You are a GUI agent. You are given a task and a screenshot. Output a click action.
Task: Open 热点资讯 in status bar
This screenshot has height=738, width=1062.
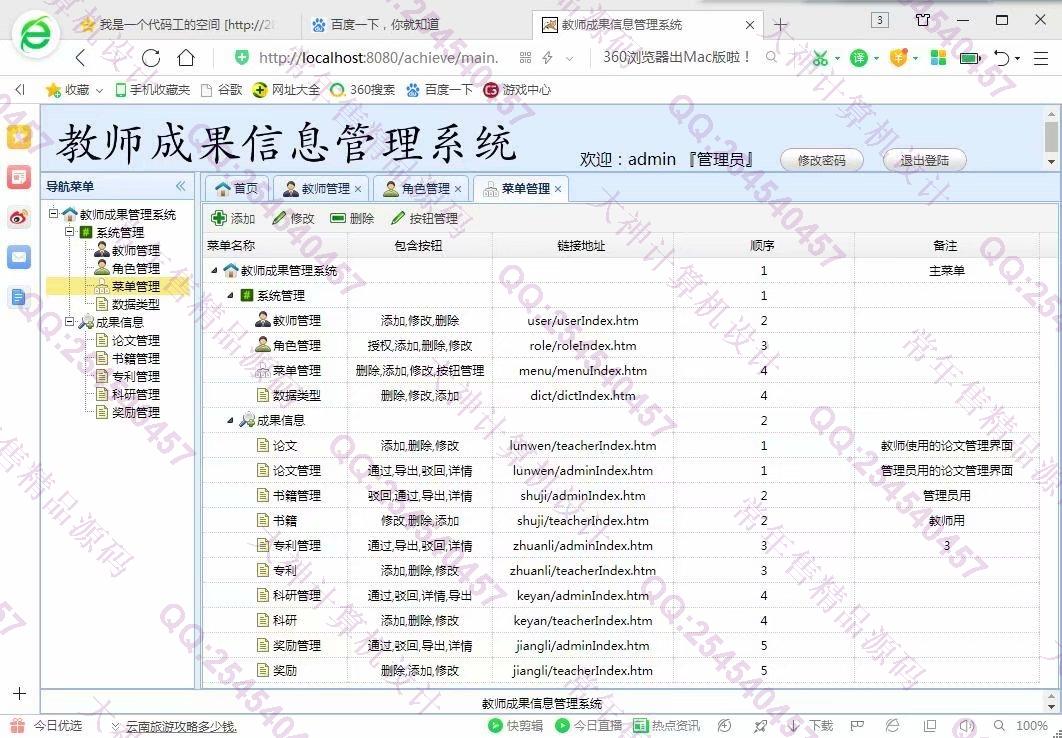(x=666, y=726)
